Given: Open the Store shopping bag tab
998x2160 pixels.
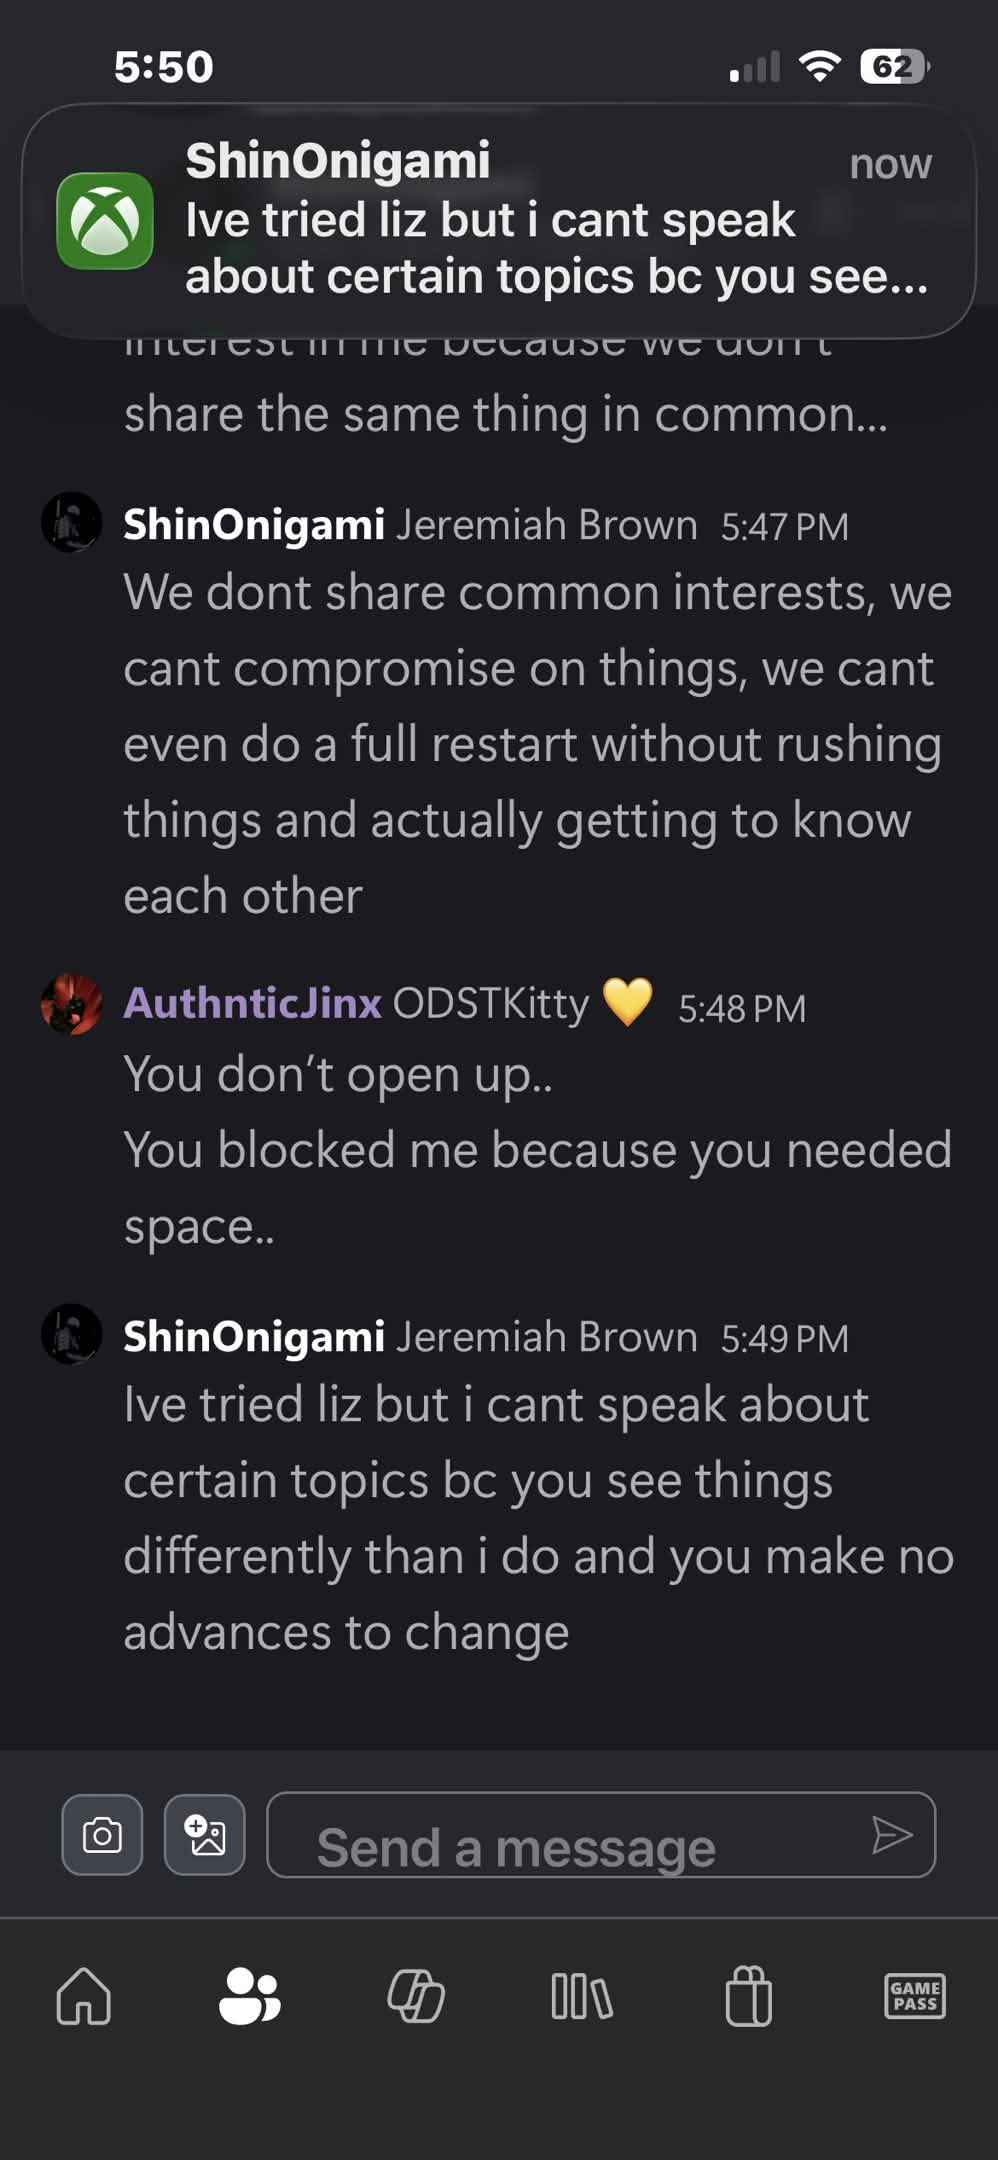Looking at the screenshot, I should (x=748, y=1996).
